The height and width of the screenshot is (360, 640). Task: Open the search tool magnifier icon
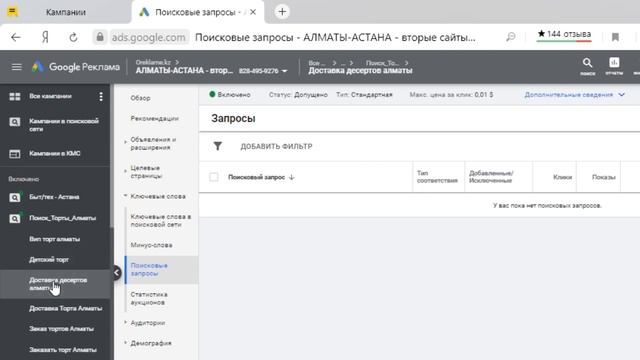tap(587, 63)
